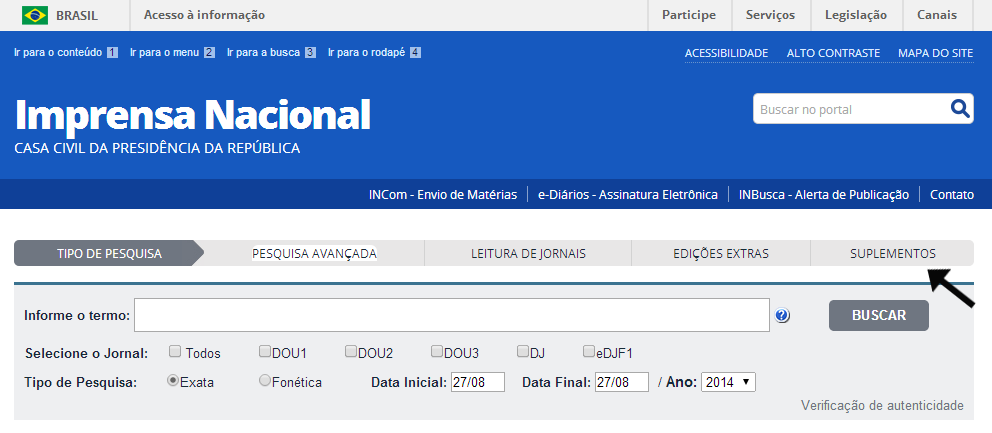
Task: Select the Fonética search type
Action: pyautogui.click(x=264, y=381)
